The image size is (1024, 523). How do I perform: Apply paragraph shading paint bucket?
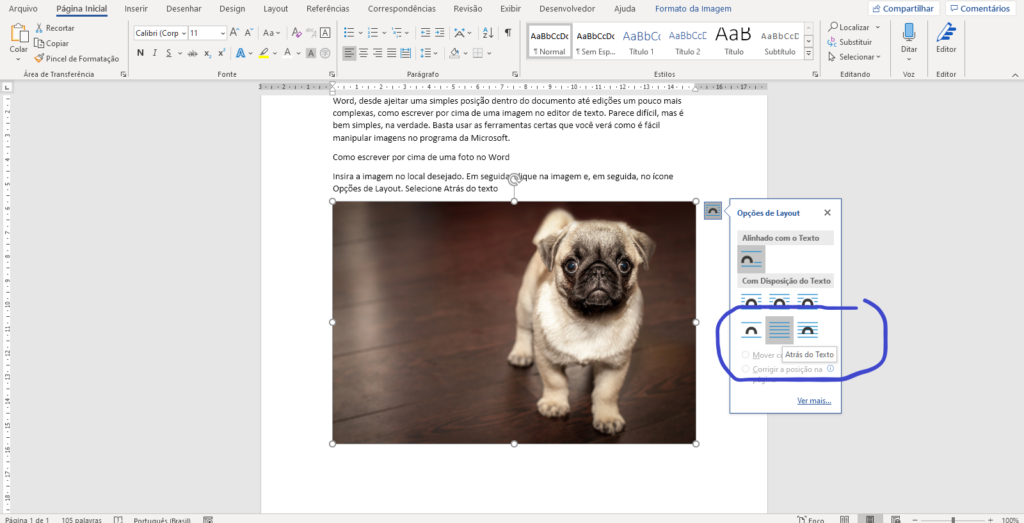coord(455,53)
